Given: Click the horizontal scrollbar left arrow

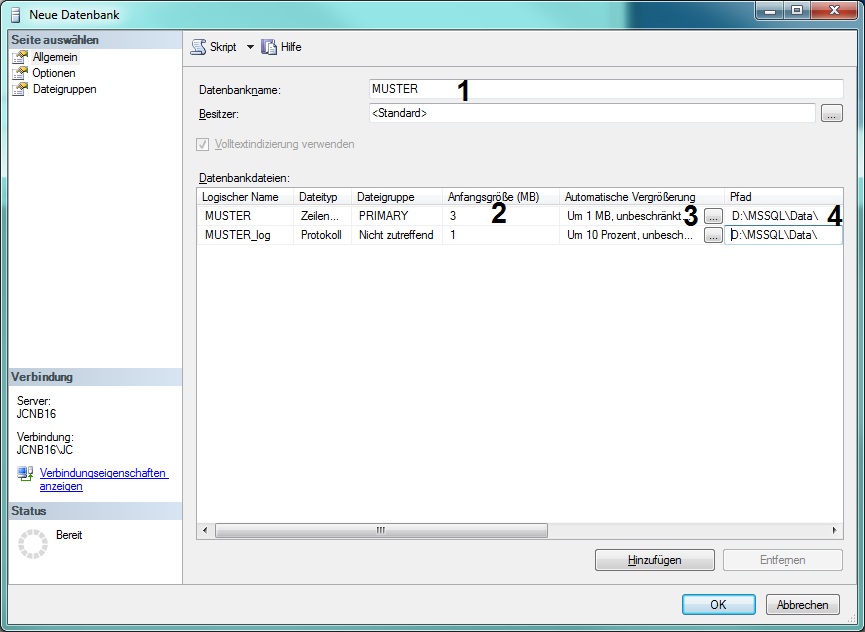Looking at the screenshot, I should coord(205,531).
